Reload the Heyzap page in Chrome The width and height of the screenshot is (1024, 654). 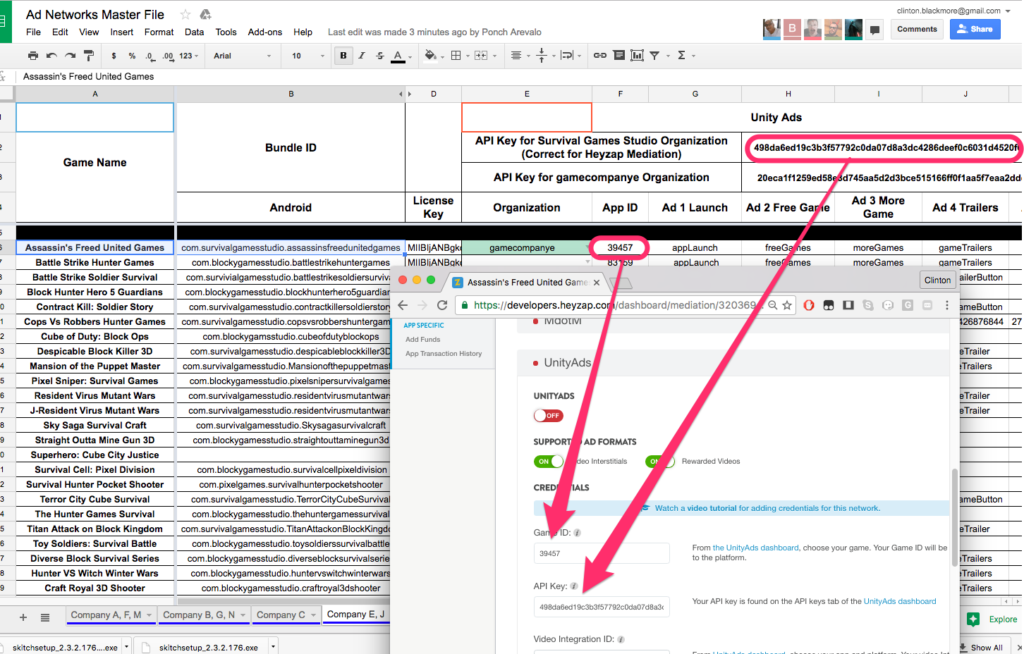coord(442,305)
